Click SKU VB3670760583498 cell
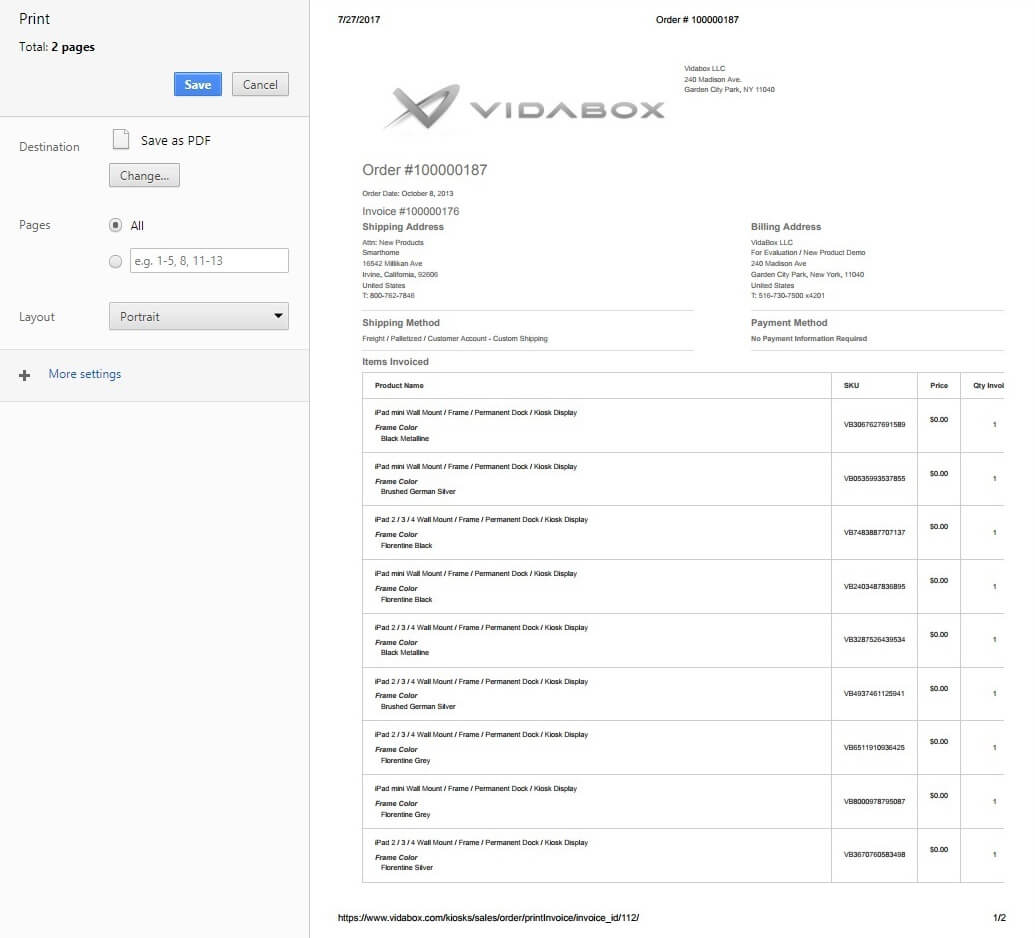Viewport: 1035px width, 938px height. (x=874, y=855)
